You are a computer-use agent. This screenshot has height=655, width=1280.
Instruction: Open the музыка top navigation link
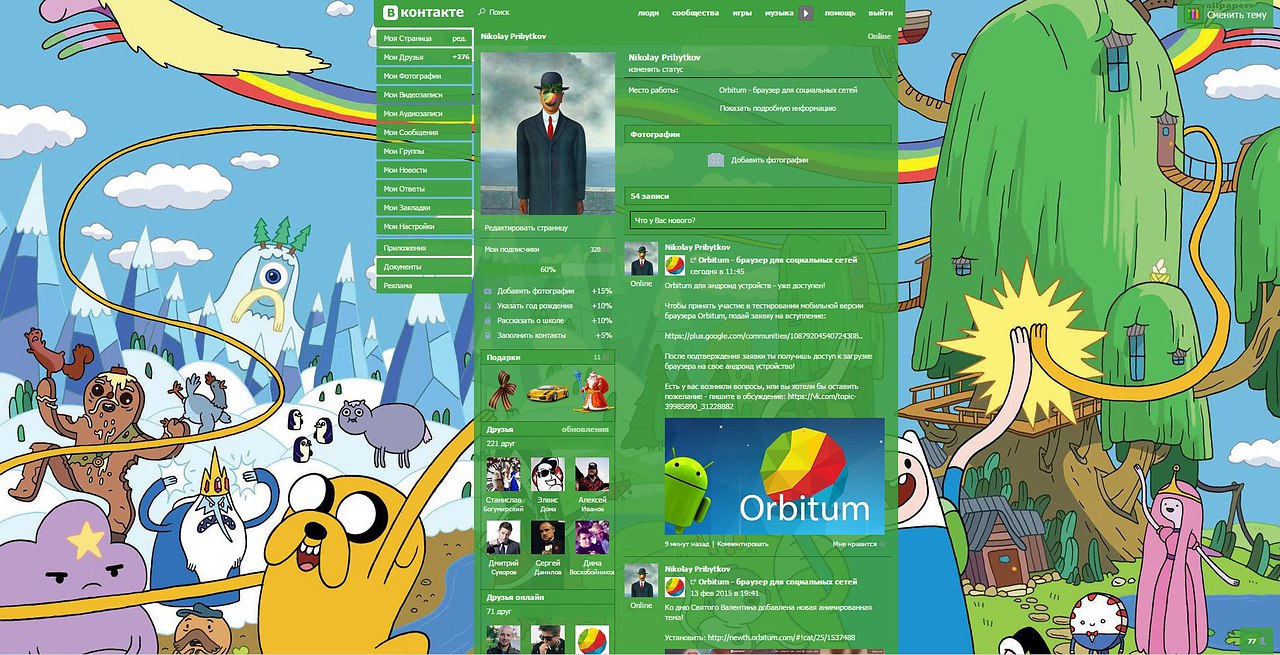pyautogui.click(x=779, y=13)
